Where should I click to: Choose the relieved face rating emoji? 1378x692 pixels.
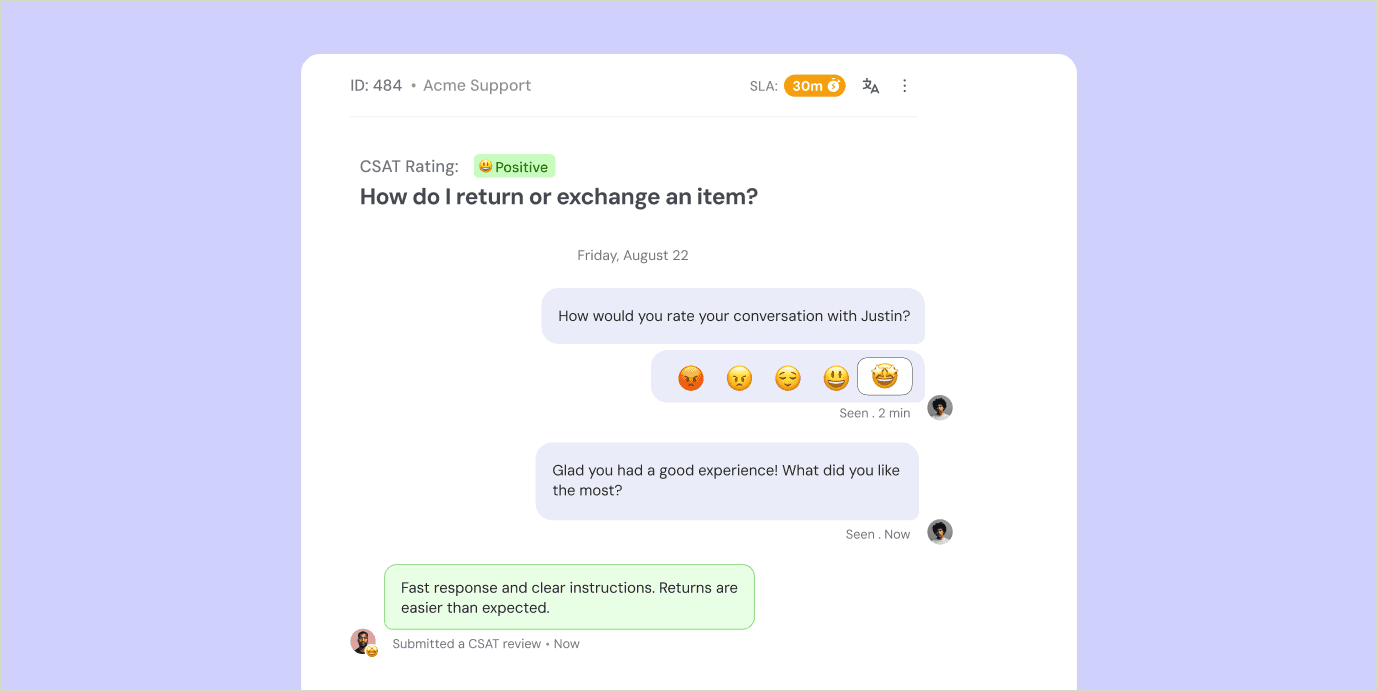788,378
